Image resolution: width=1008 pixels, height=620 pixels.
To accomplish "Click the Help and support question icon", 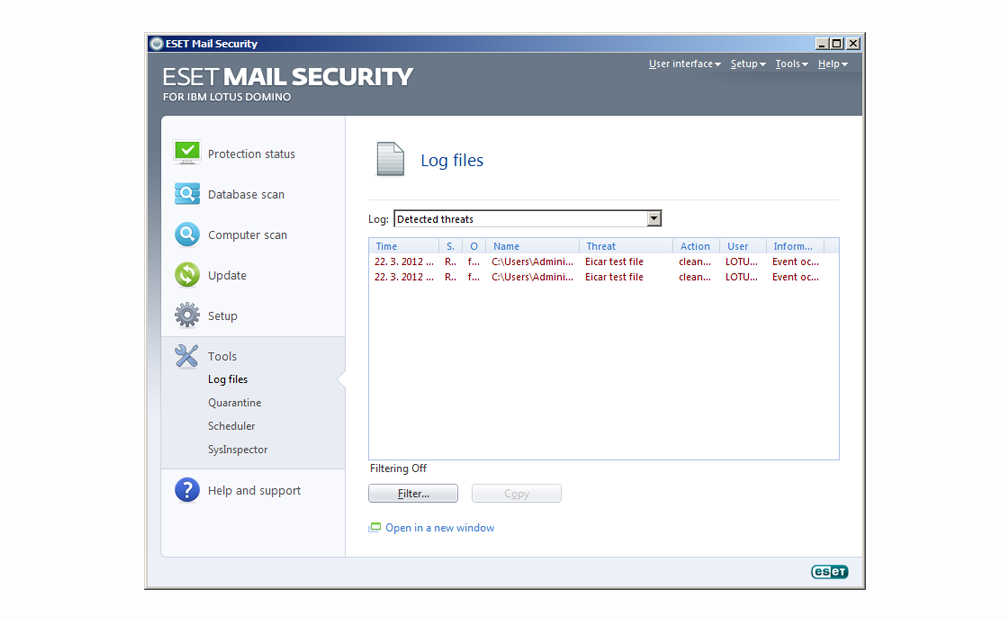I will (187, 490).
